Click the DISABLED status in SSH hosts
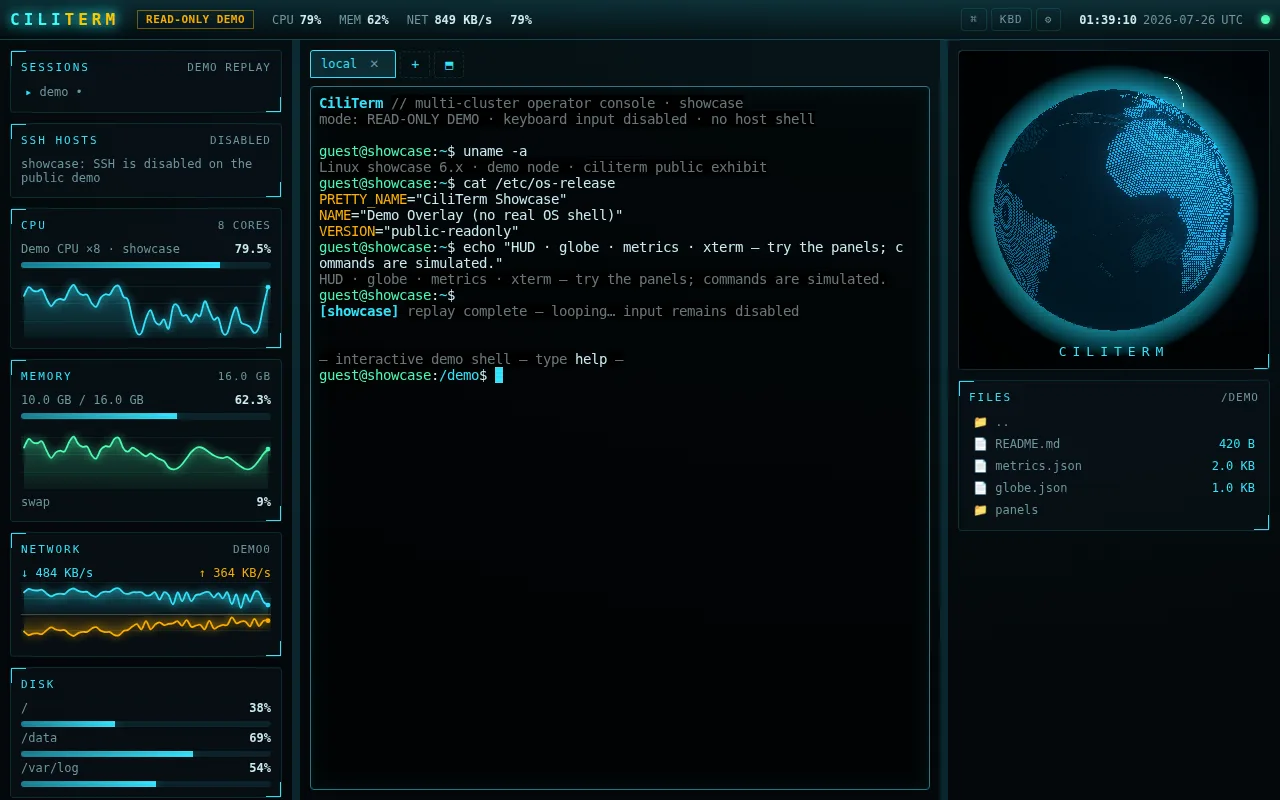The width and height of the screenshot is (1280, 800). tap(240, 140)
